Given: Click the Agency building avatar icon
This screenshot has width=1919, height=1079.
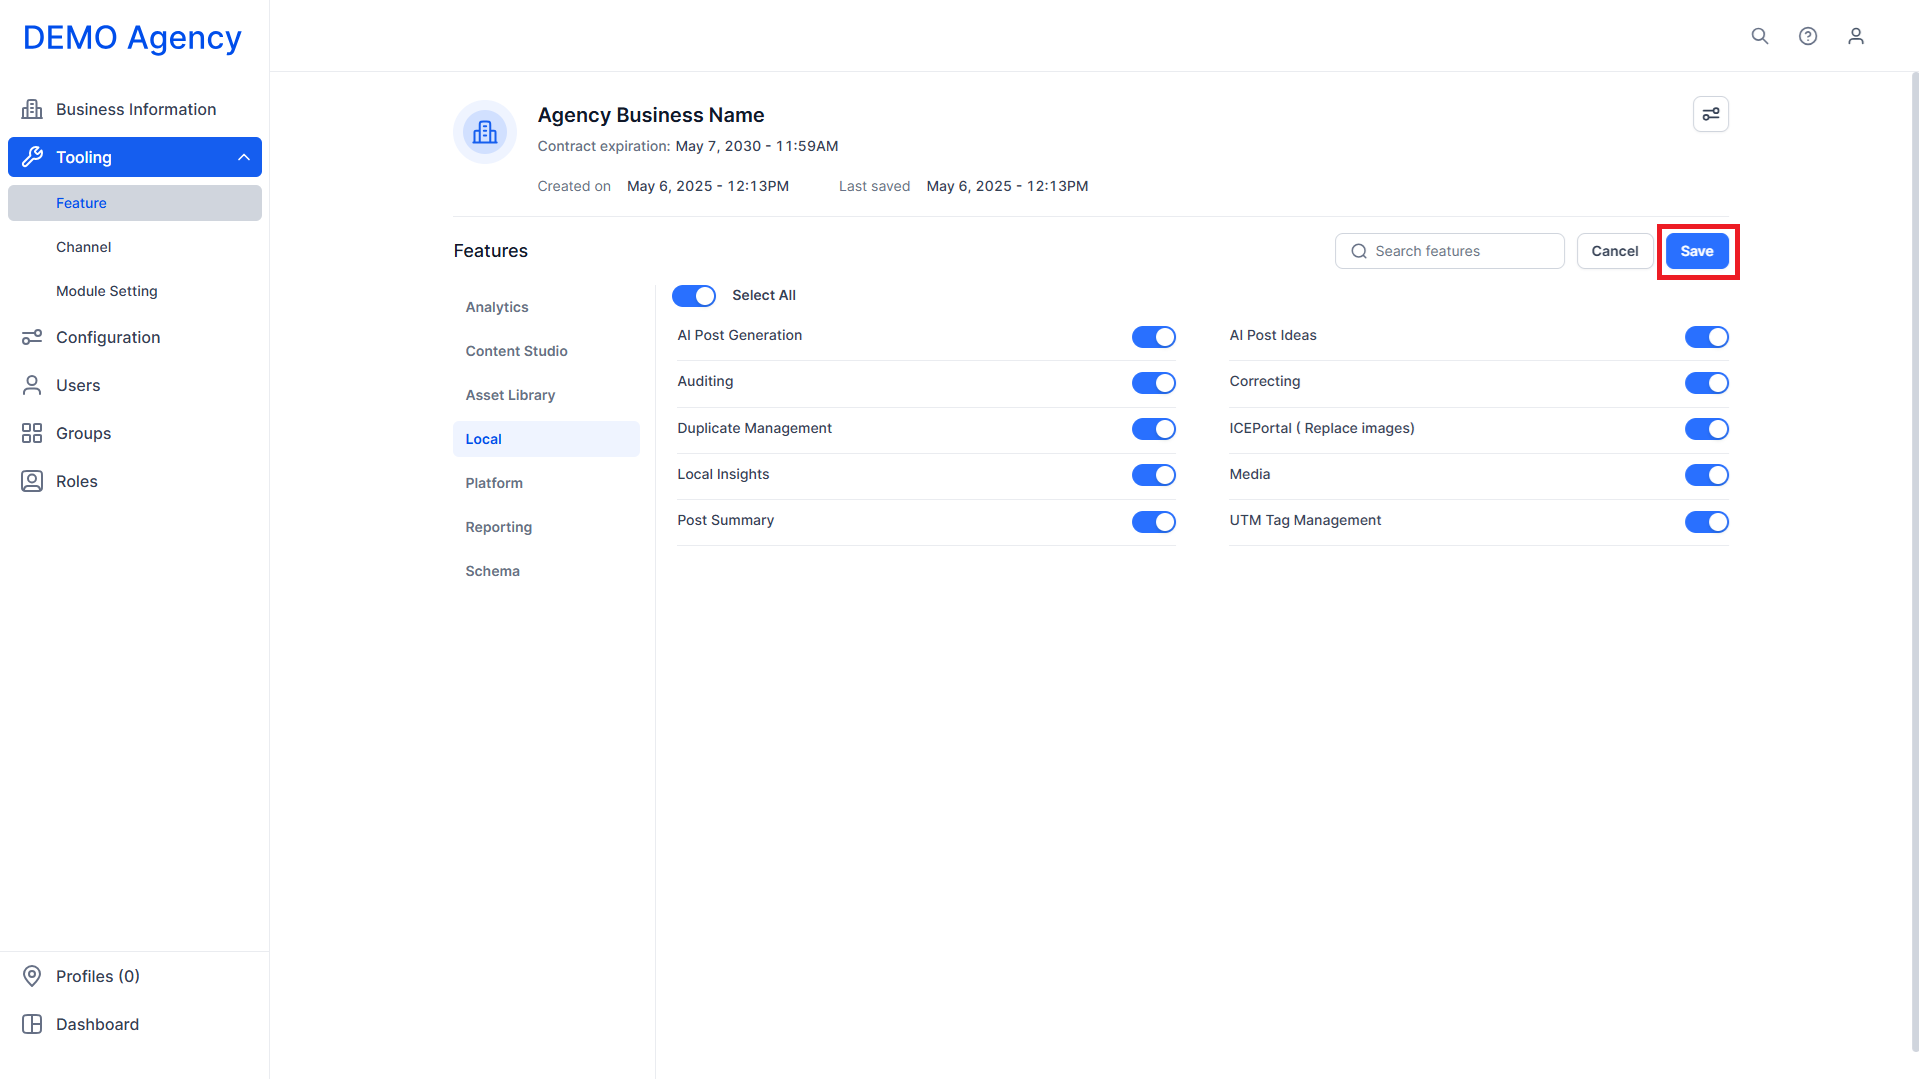Looking at the screenshot, I should [x=485, y=132].
